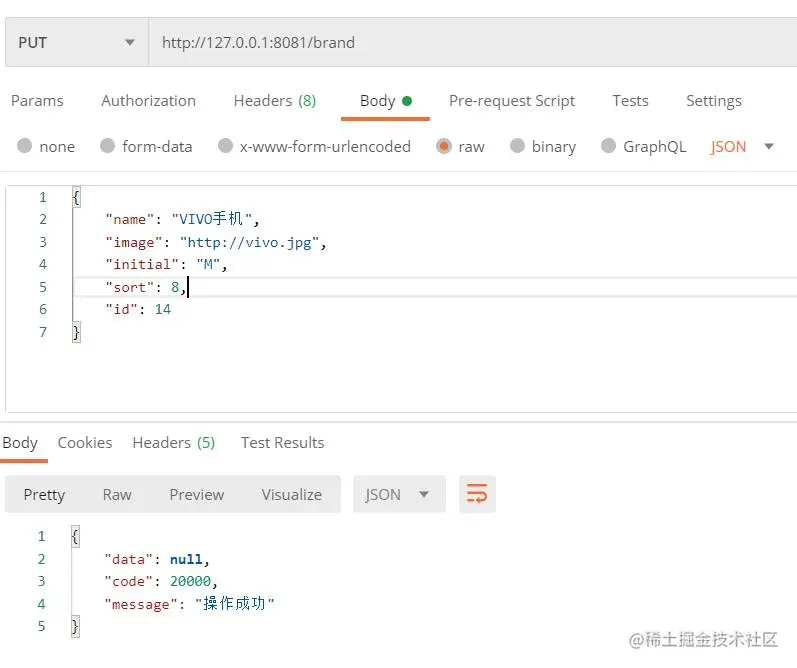Image resolution: width=797 pixels, height=668 pixels.
Task: Click the "id": 14 line
Action: 138,309
